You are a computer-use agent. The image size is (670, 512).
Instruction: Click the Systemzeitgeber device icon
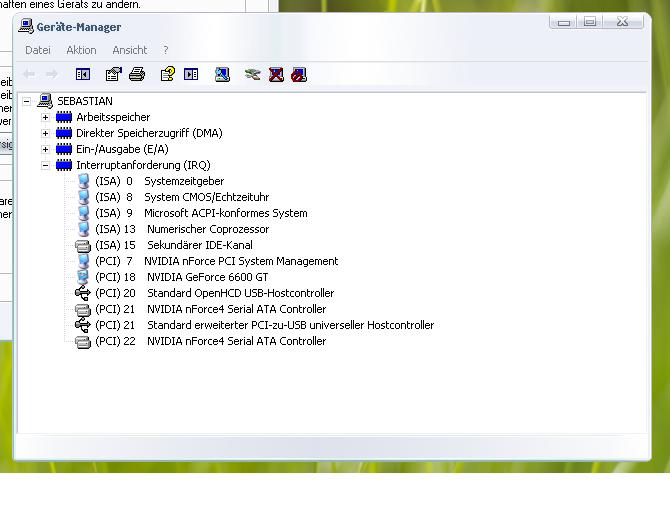pos(84,181)
